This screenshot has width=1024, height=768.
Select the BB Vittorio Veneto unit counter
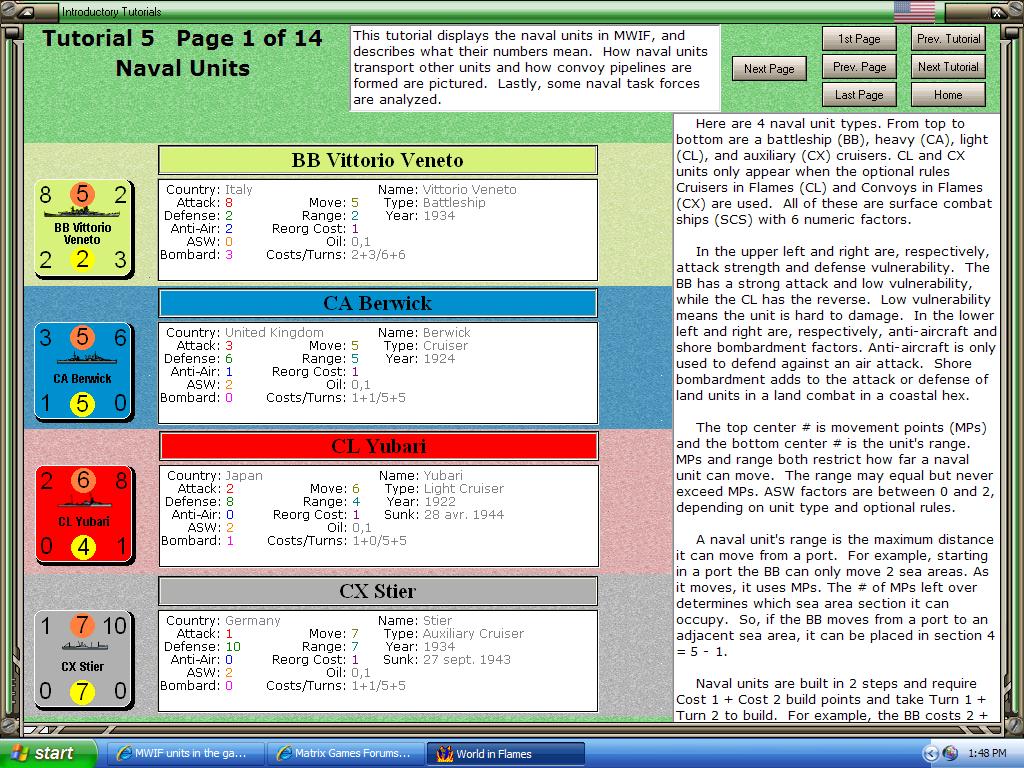point(84,229)
